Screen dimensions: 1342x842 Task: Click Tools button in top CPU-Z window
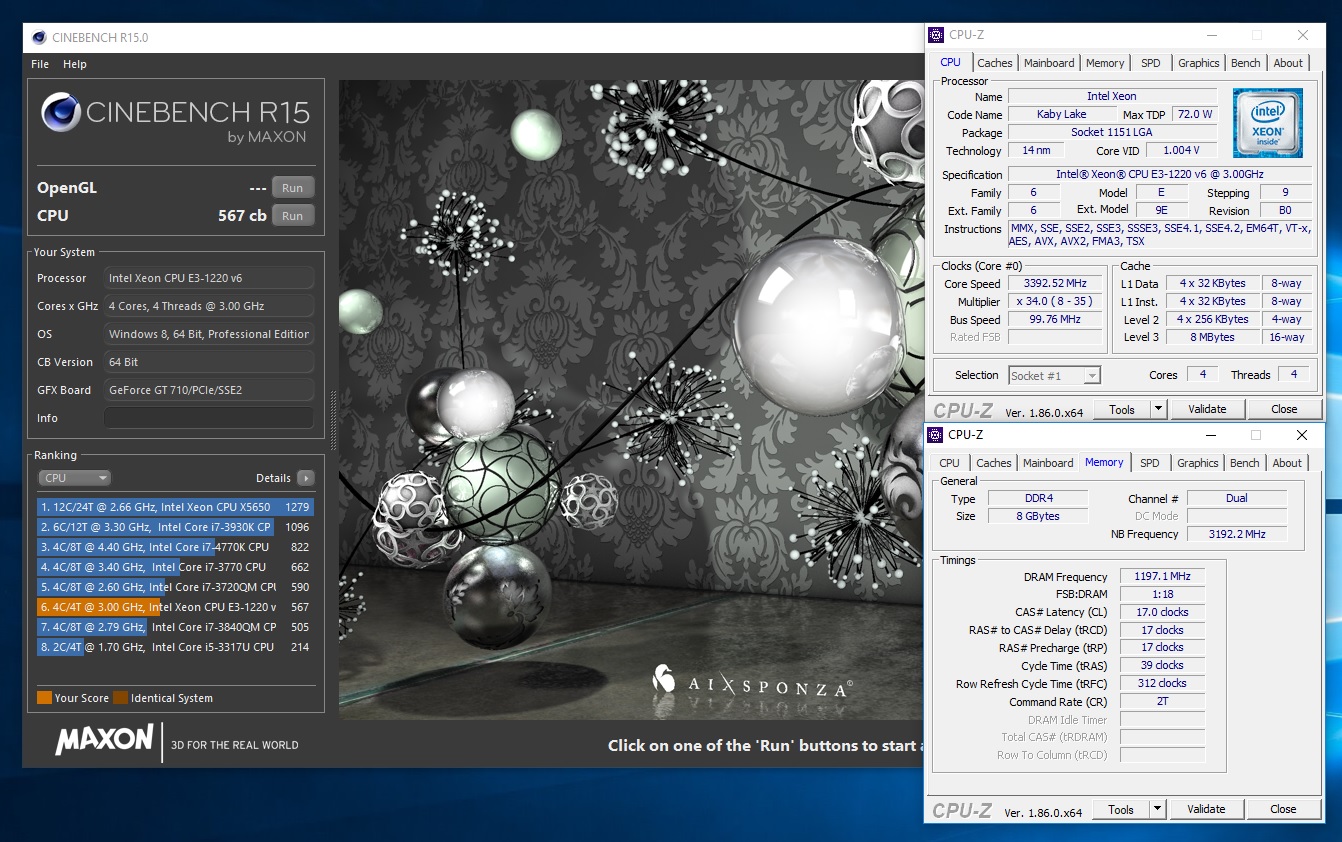pos(1122,409)
